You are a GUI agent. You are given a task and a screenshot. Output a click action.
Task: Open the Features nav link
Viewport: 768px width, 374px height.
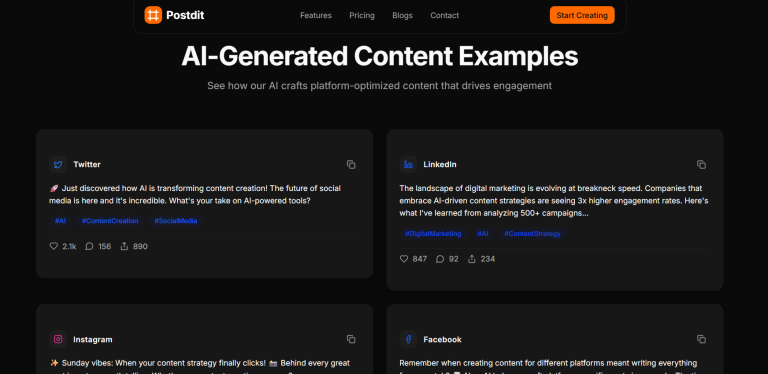(x=316, y=15)
